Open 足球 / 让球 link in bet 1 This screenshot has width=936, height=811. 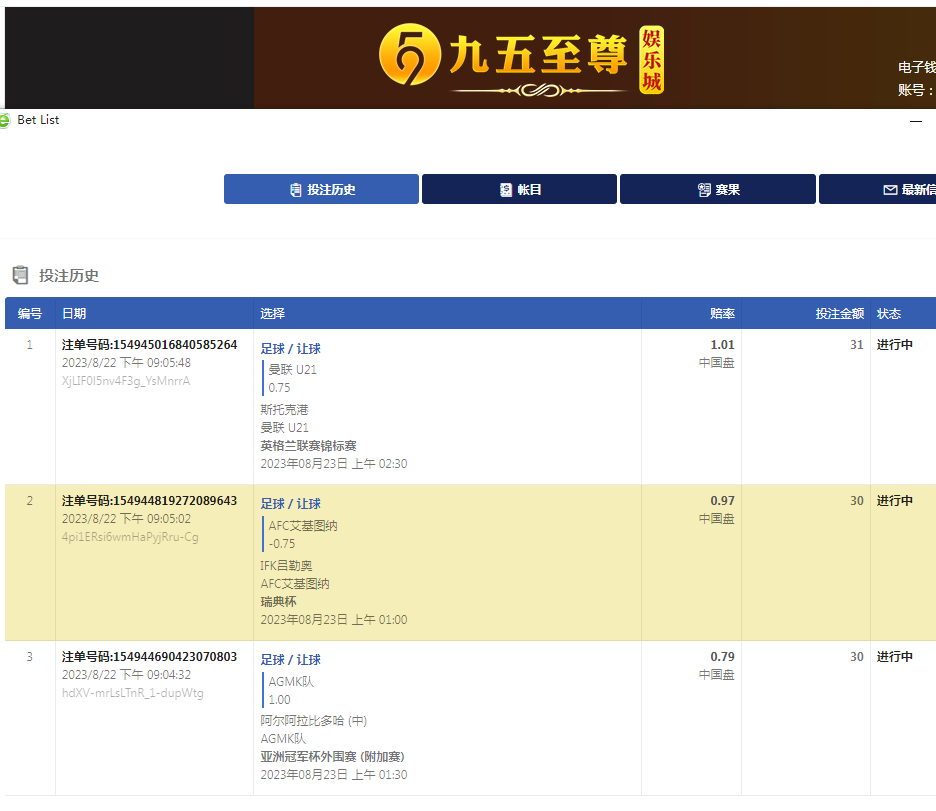click(x=291, y=349)
